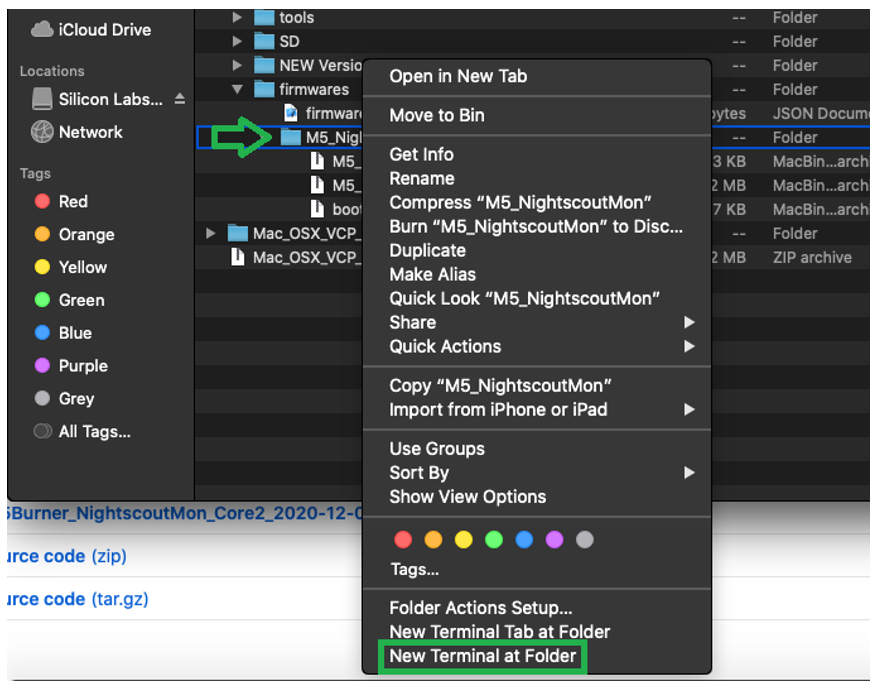This screenshot has height=689, width=878.
Task: Filter by the Grey sidebar tag
Action: tap(64, 399)
